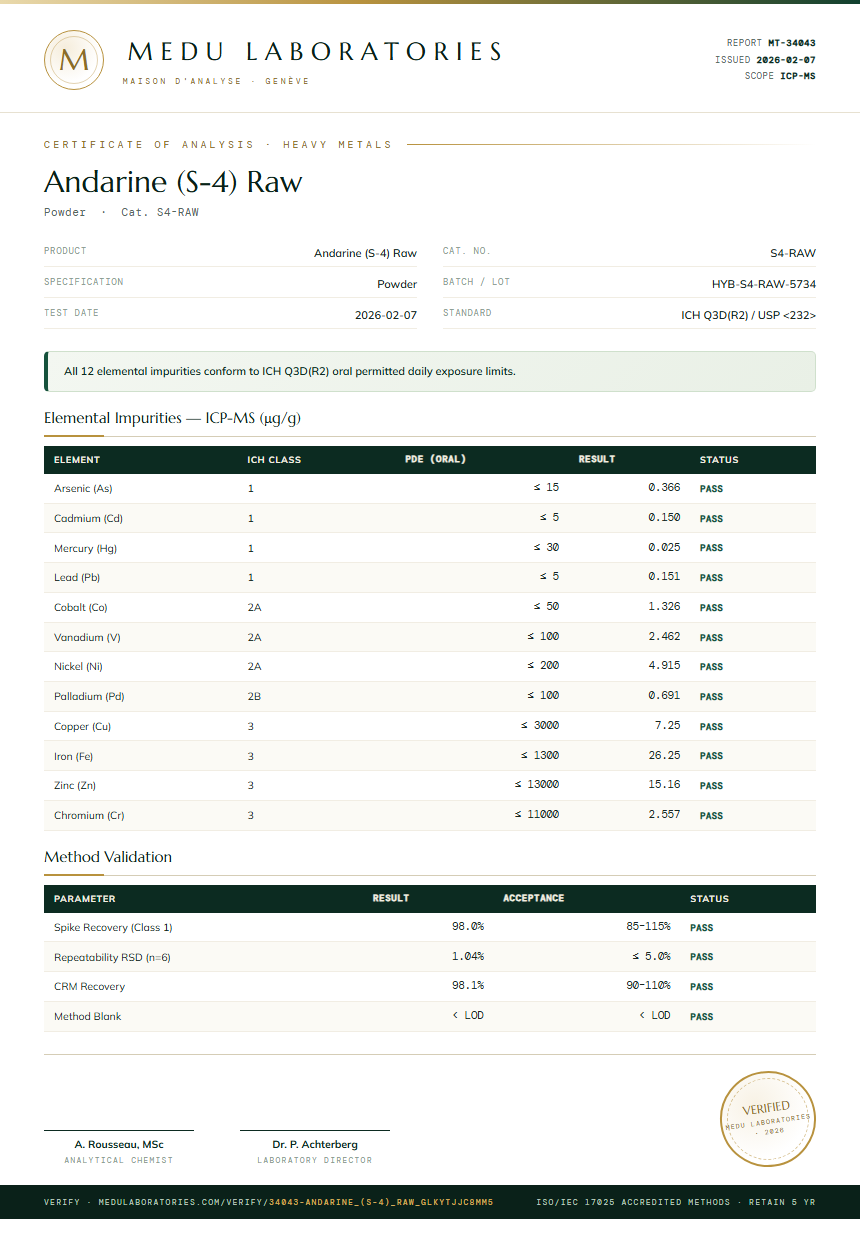Screen dimensions: 860x1249
Task: Click the Verified Medu Laboratories seal
Action: tap(769, 1118)
